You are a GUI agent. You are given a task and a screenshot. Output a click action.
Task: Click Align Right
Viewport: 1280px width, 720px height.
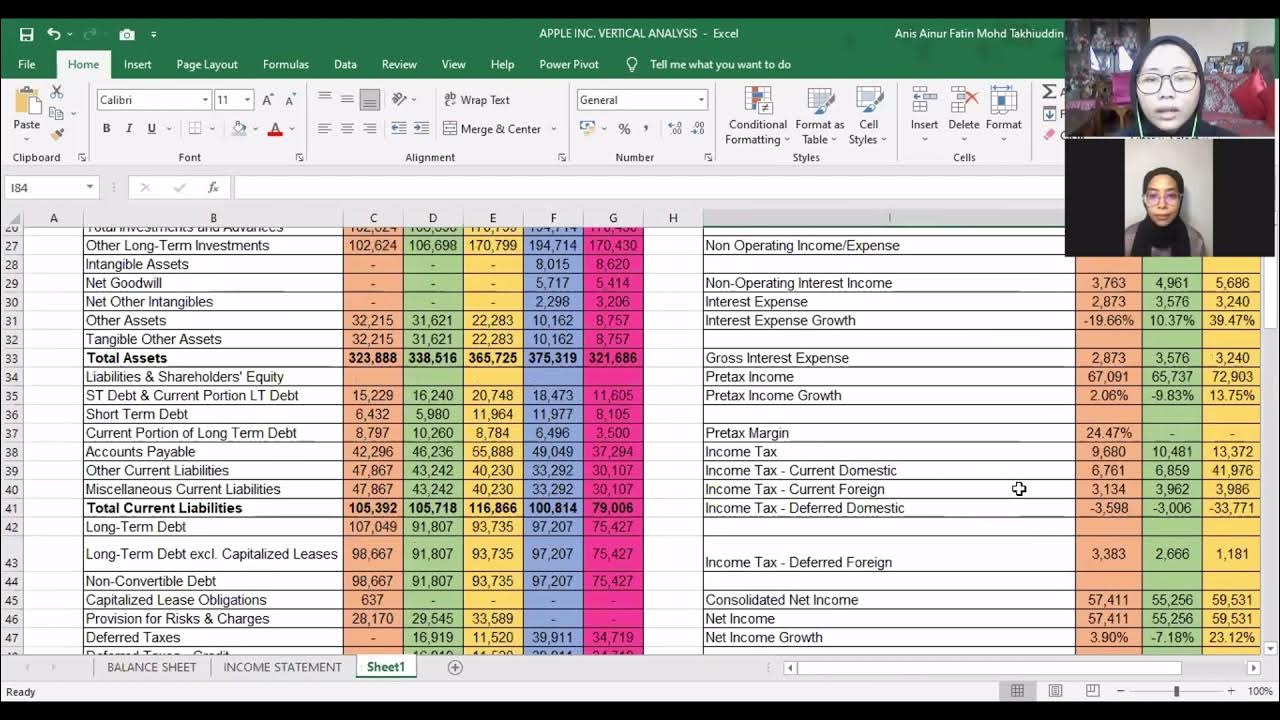pyautogui.click(x=369, y=128)
